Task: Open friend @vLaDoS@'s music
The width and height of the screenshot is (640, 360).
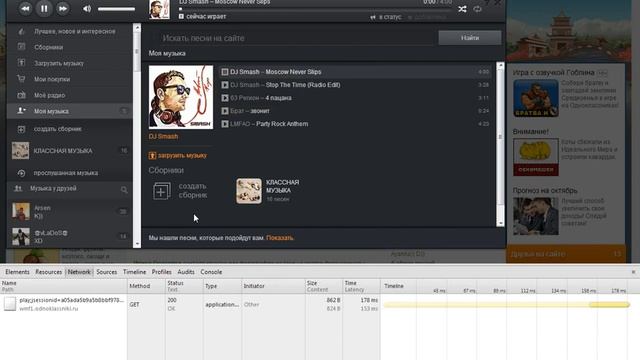Action: click(70, 237)
